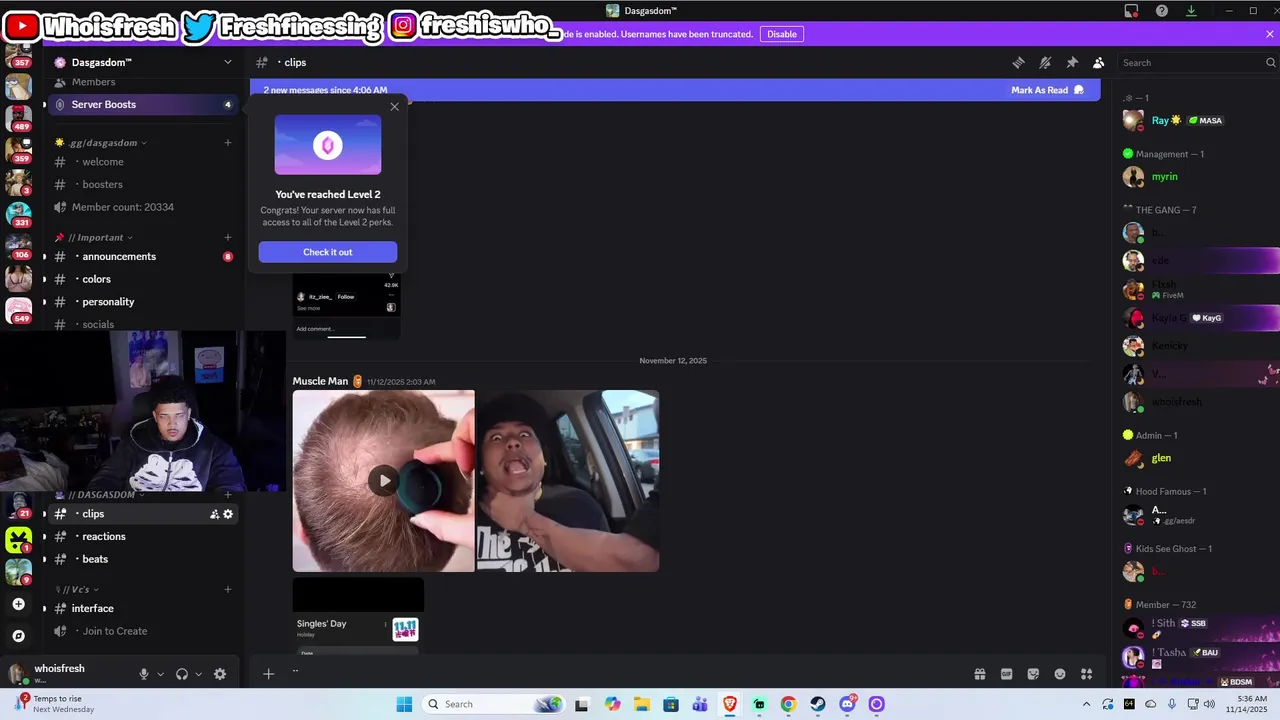Collapse the // Important category

pyautogui.click(x=94, y=238)
